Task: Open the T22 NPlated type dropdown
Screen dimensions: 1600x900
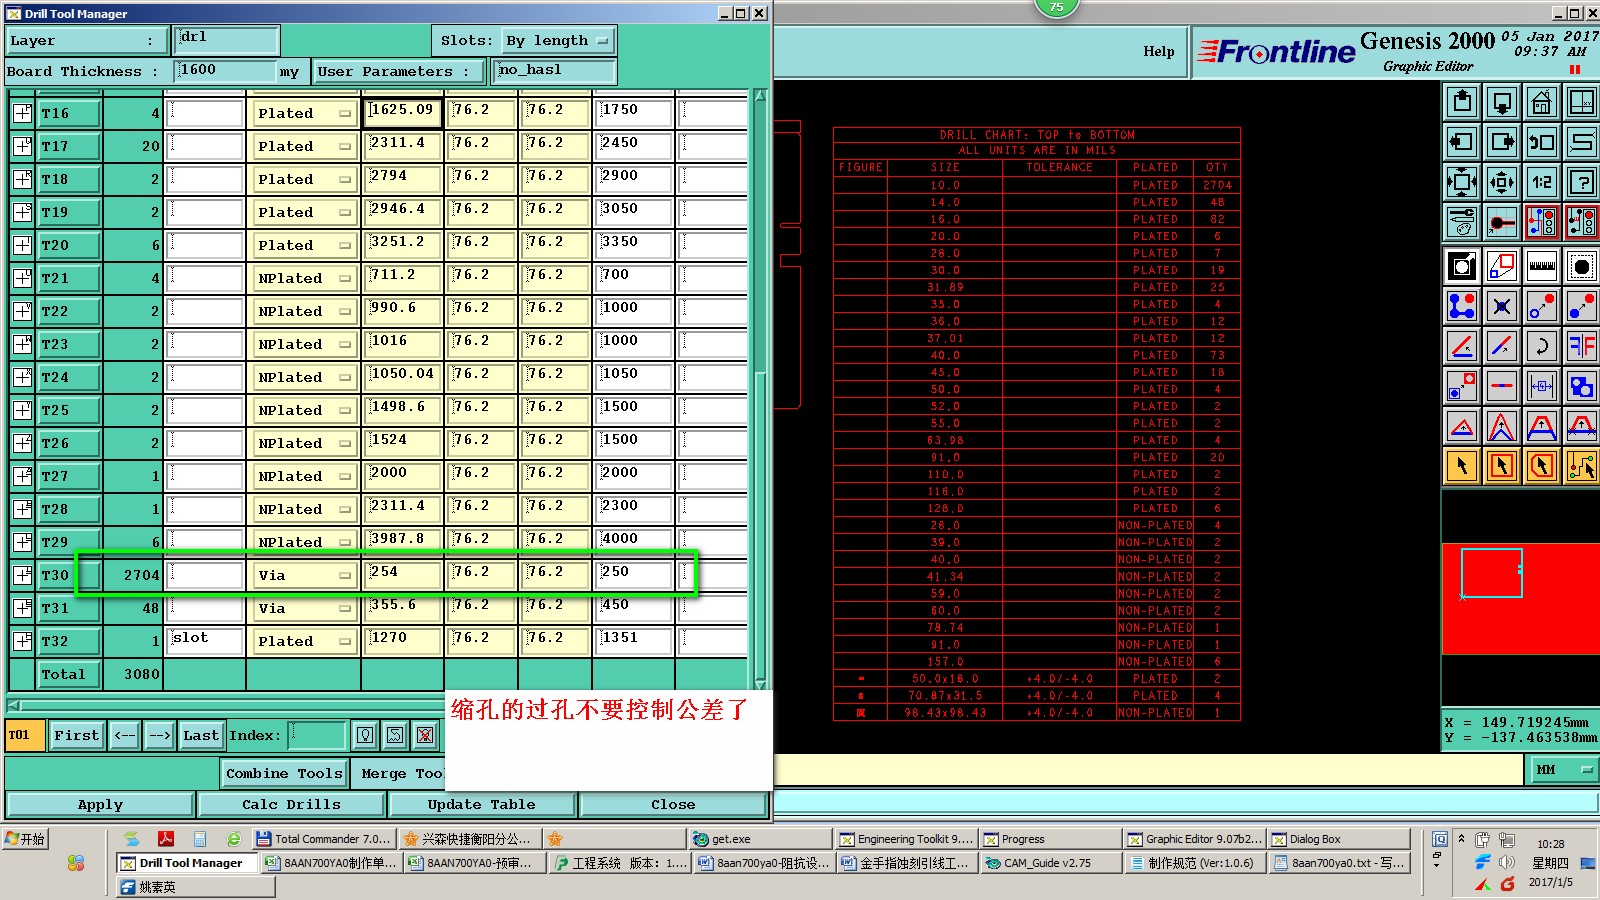Action: click(x=304, y=311)
